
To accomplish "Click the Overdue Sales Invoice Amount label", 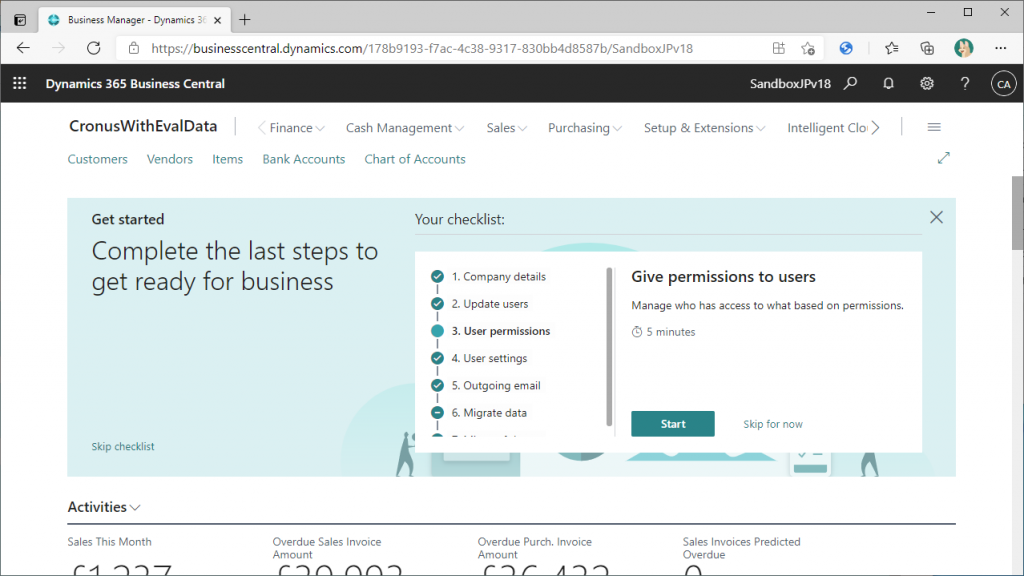I will 327,548.
